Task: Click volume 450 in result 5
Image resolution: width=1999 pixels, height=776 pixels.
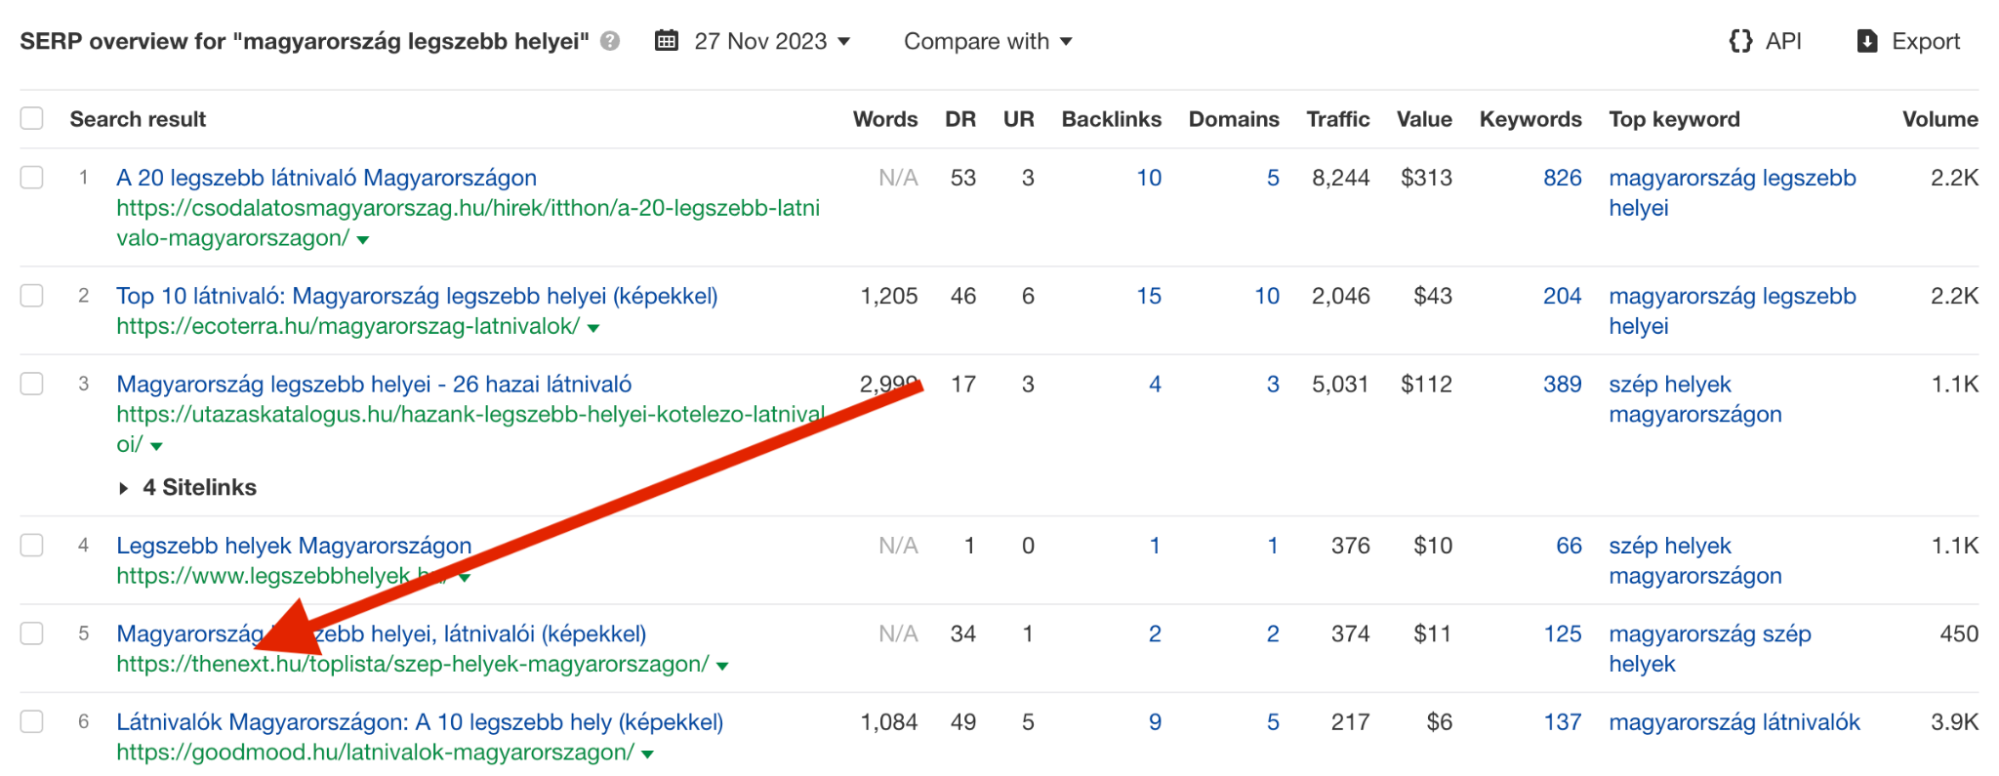Action: pyautogui.click(x=1959, y=633)
